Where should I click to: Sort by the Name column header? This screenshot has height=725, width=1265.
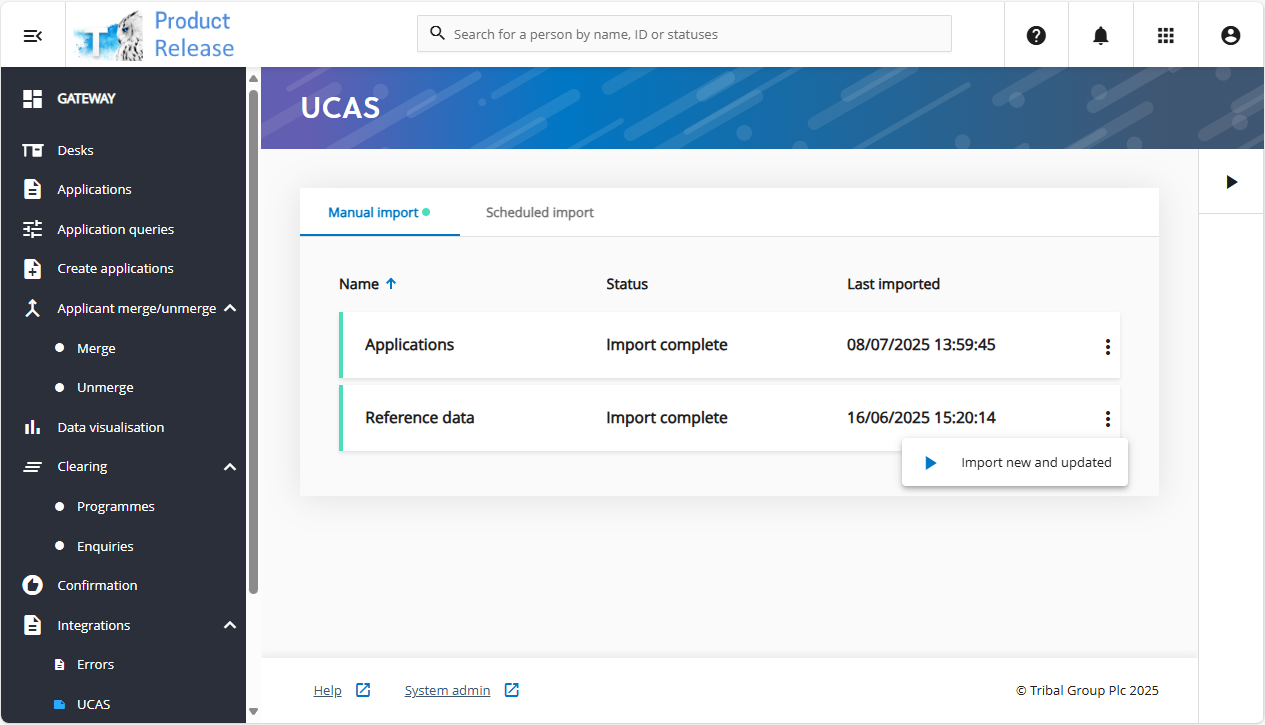(359, 284)
